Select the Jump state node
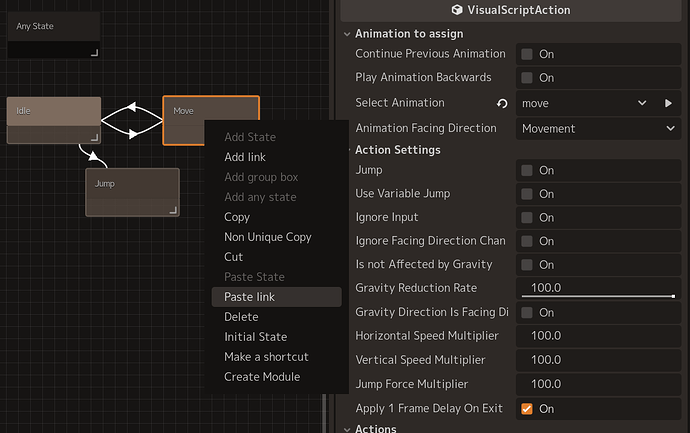Viewport: 690px width, 433px height. coord(132,192)
